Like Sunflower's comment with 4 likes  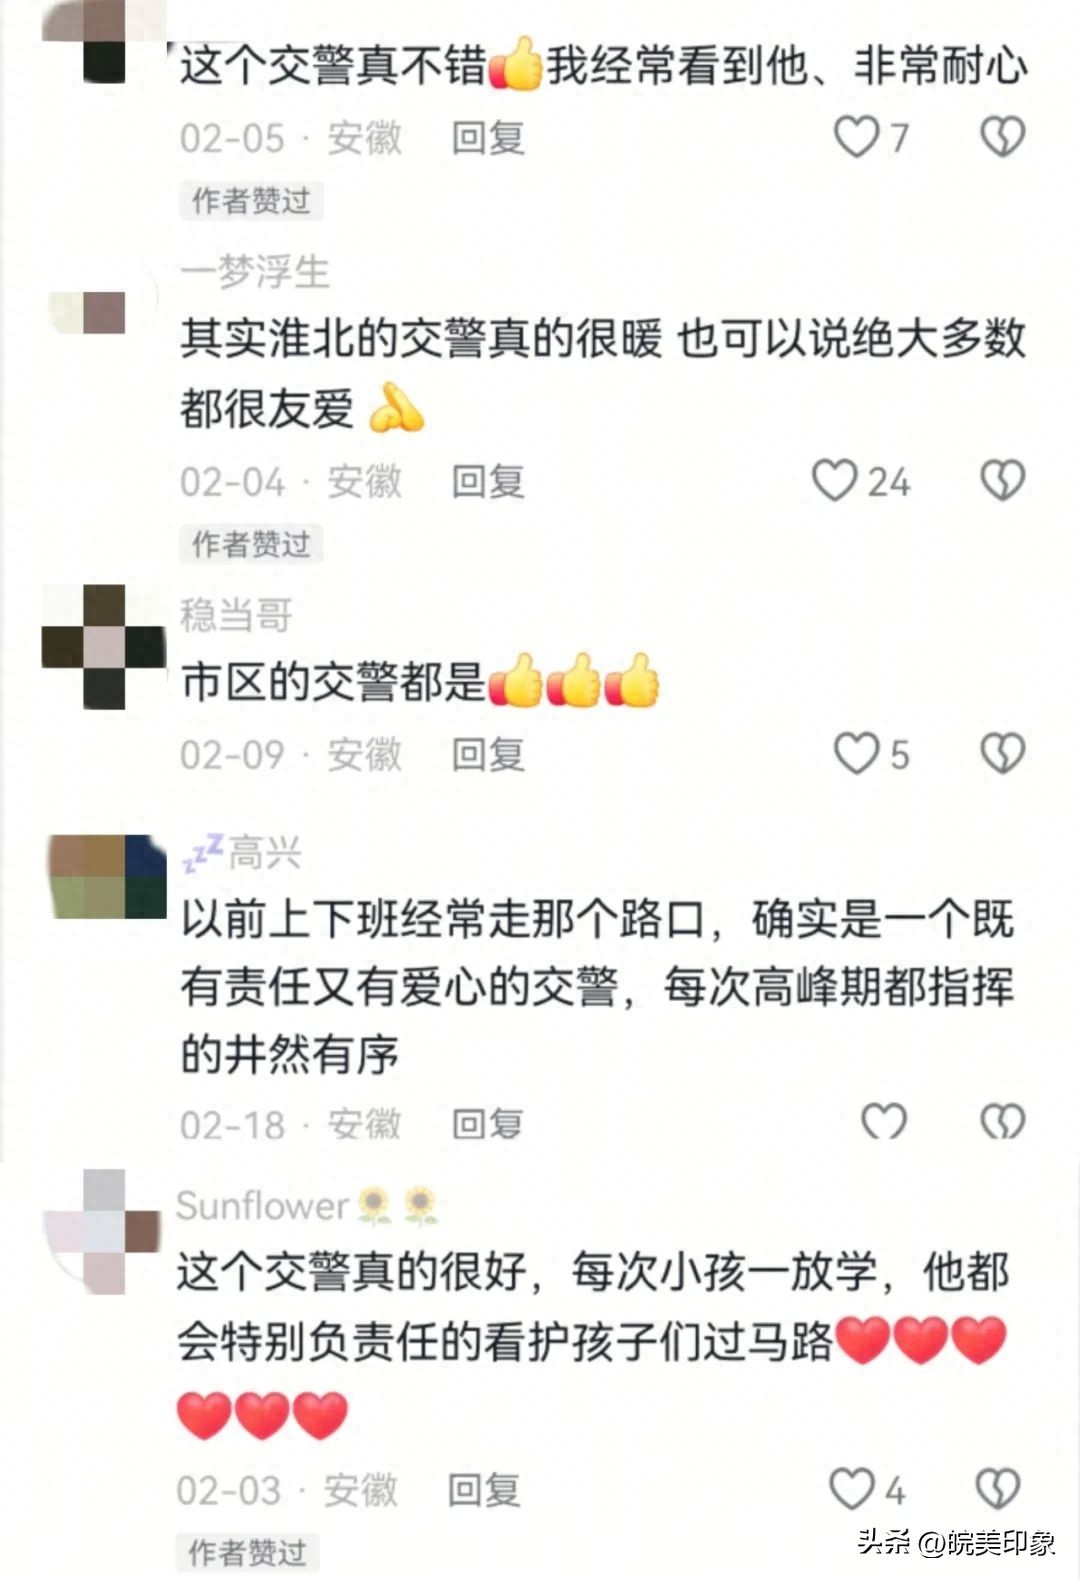(x=851, y=1489)
